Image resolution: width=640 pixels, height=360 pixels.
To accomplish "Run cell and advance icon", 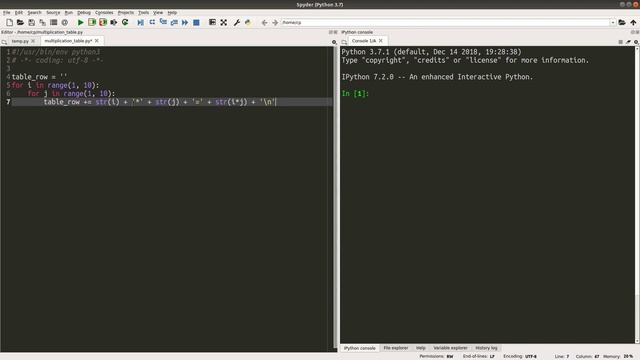I will tap(103, 22).
